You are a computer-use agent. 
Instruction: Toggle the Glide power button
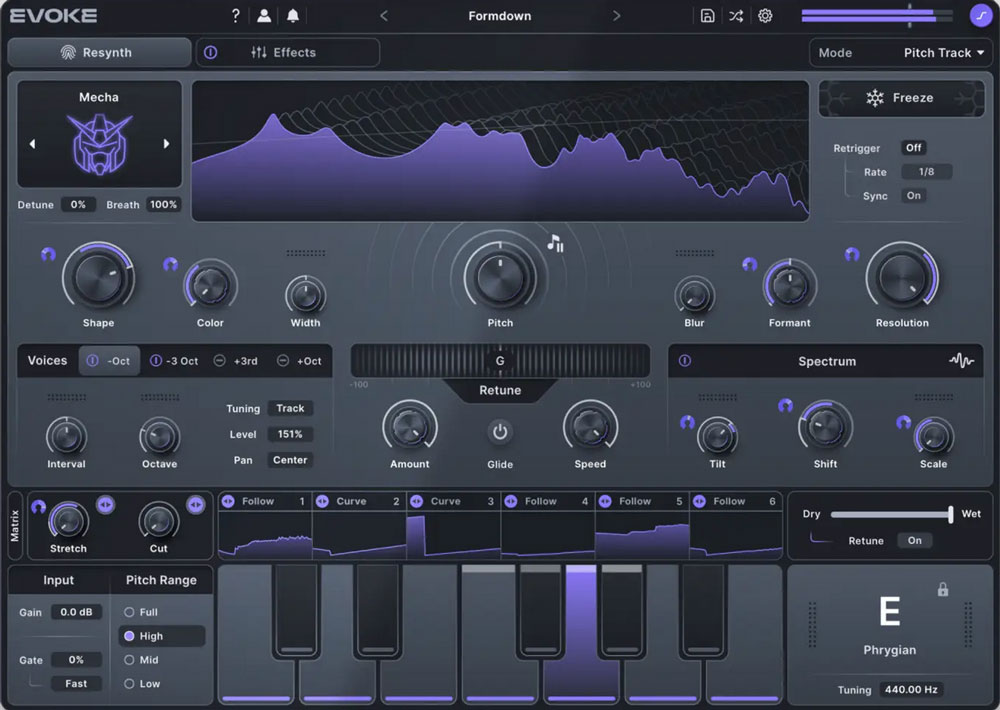coord(500,432)
